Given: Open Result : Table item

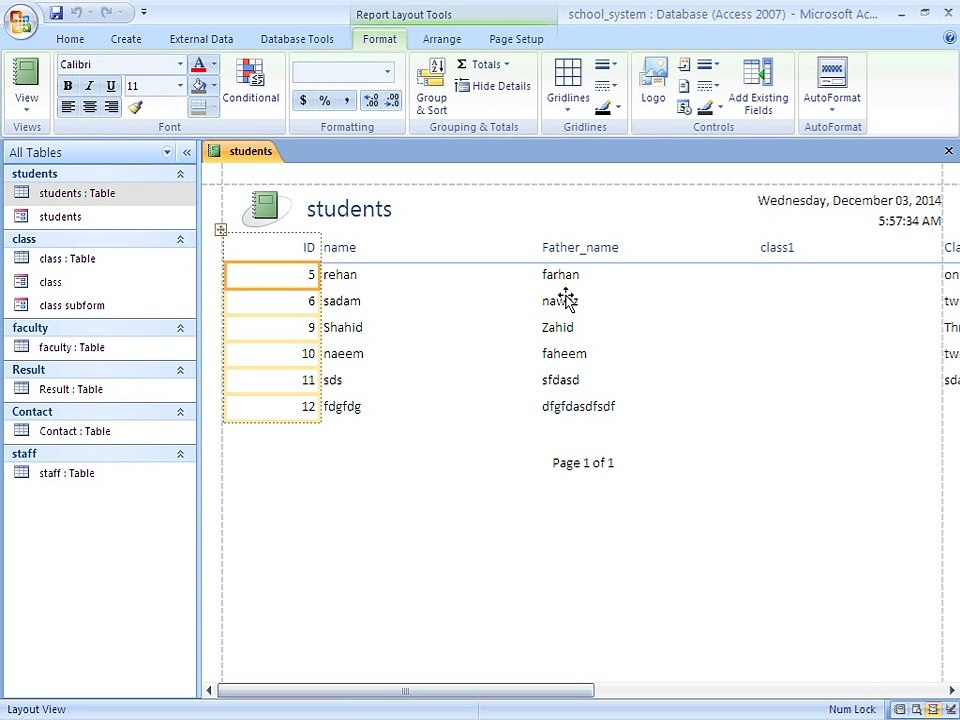Looking at the screenshot, I should point(100,389).
